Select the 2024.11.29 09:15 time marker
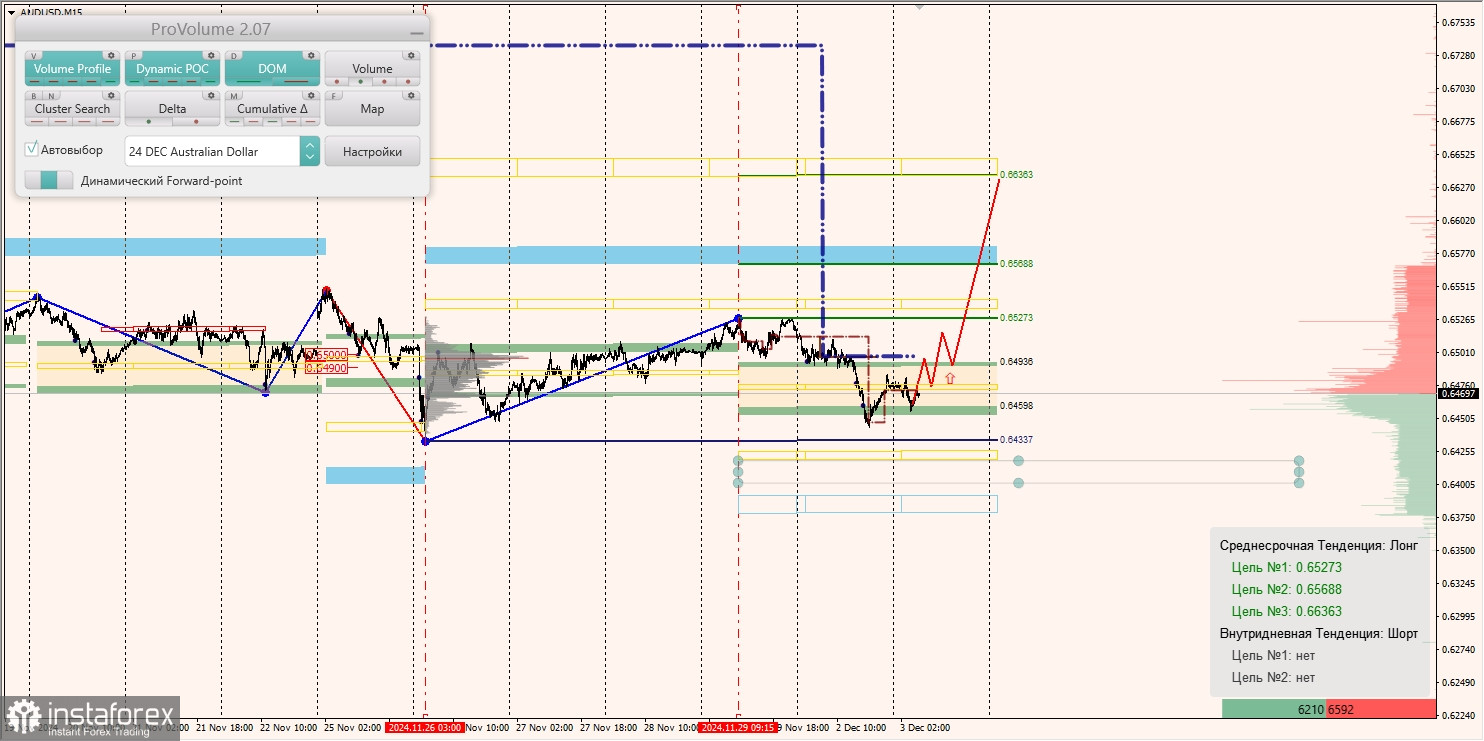This screenshot has width=1484, height=741. 738,727
